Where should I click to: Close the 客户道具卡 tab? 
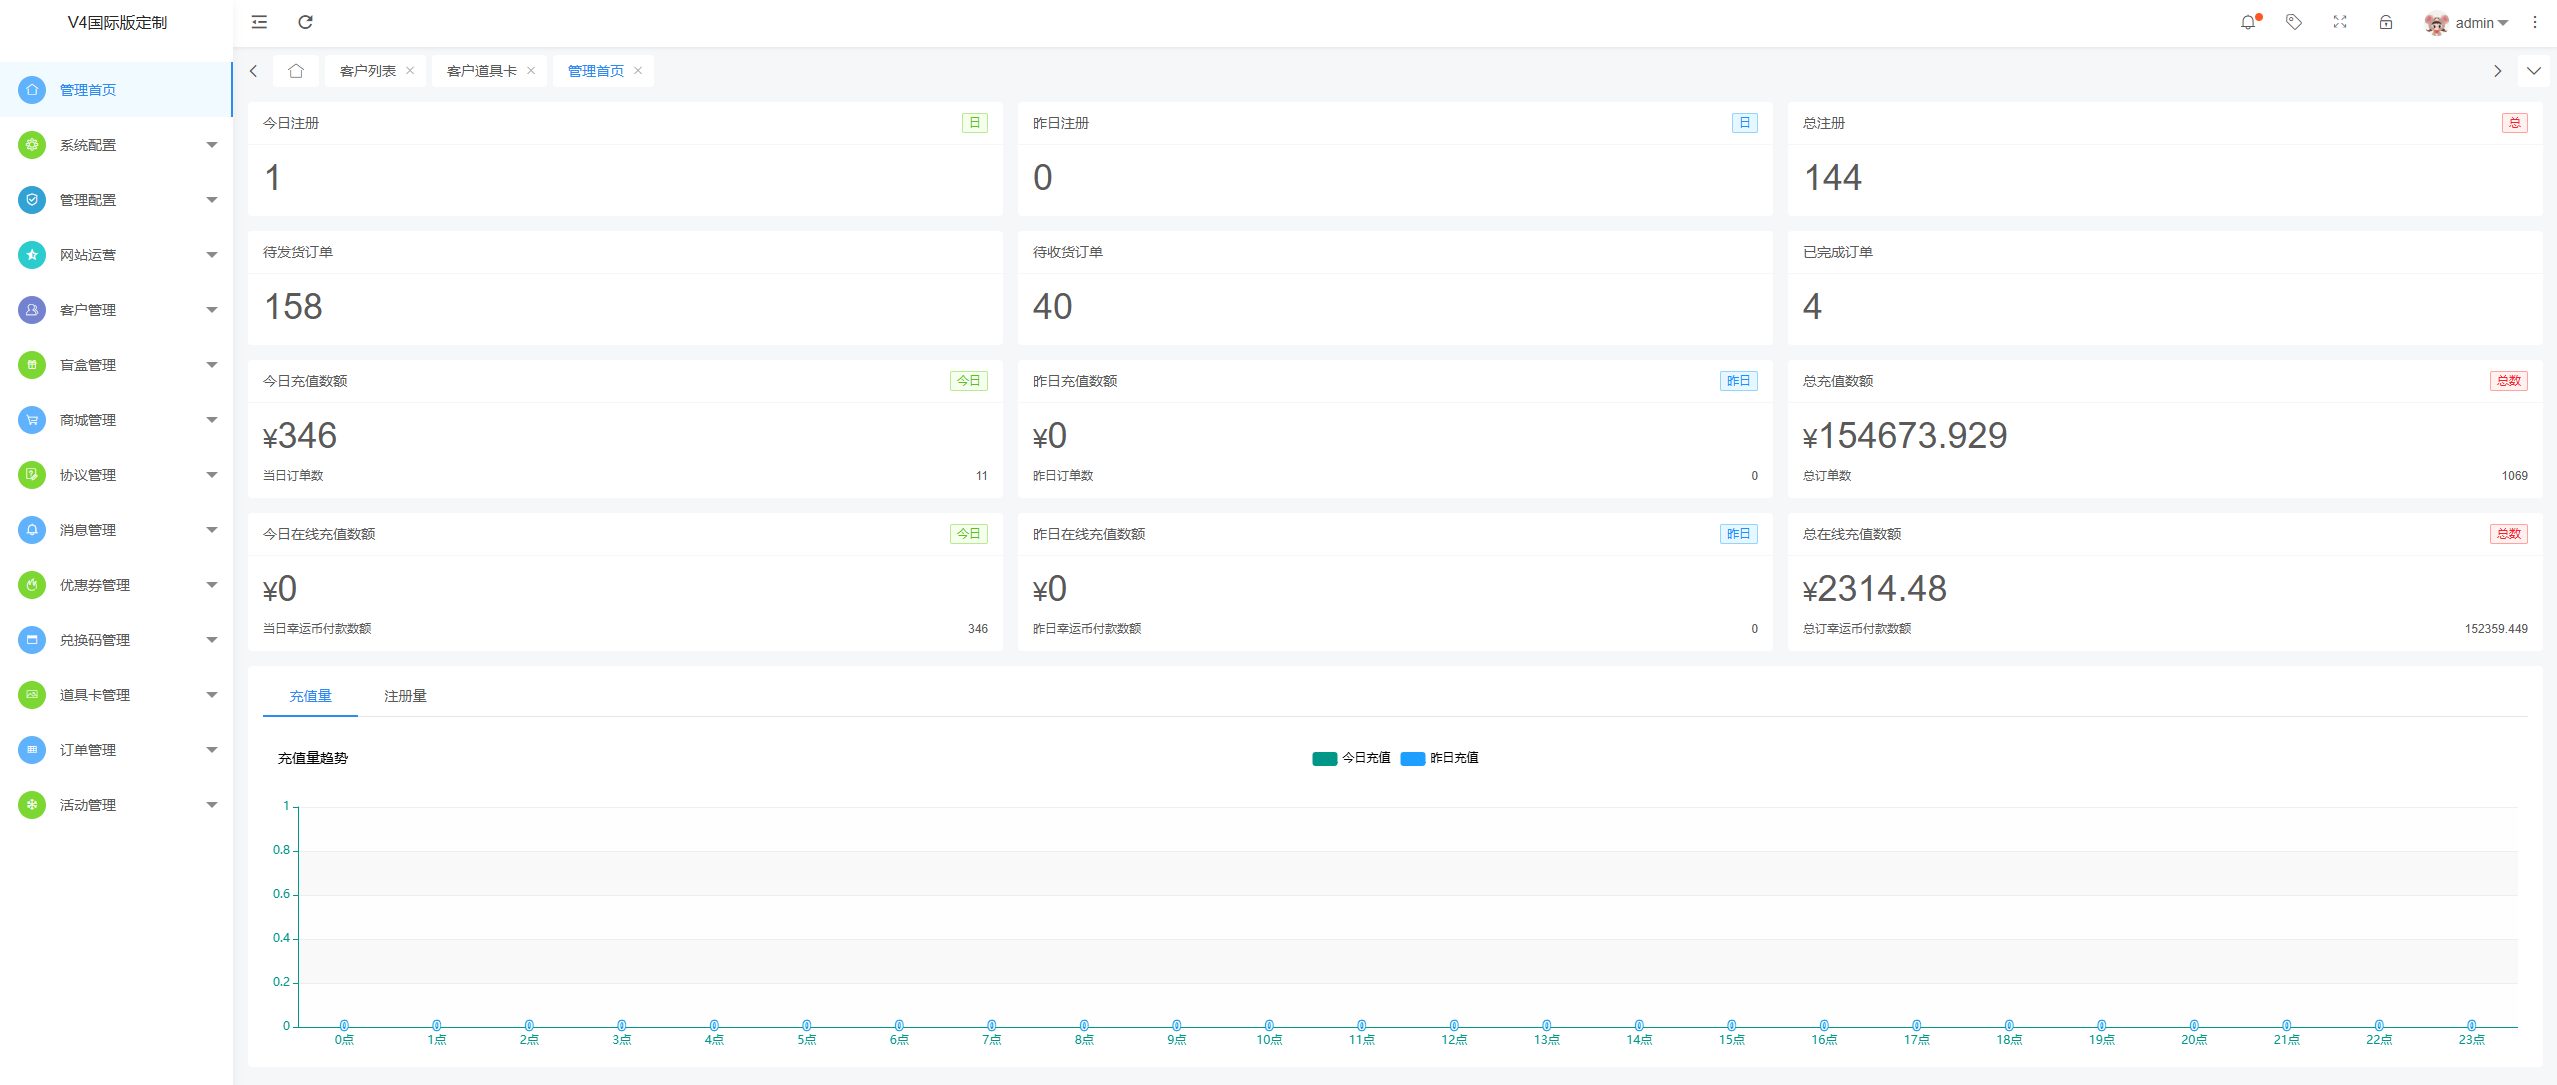click(531, 71)
